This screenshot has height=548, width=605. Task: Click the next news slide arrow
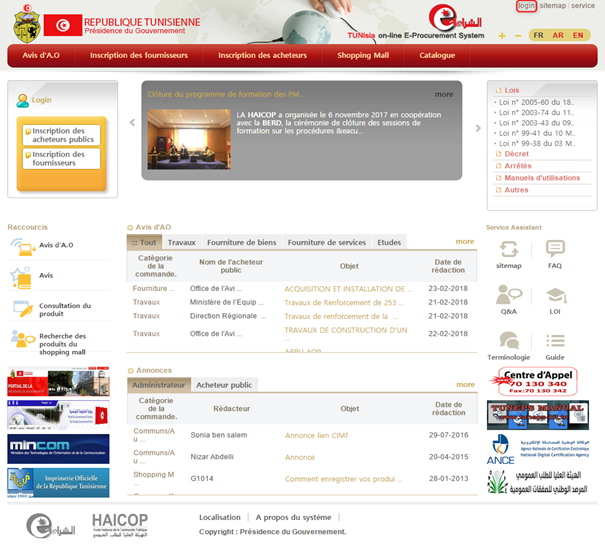tap(477, 128)
